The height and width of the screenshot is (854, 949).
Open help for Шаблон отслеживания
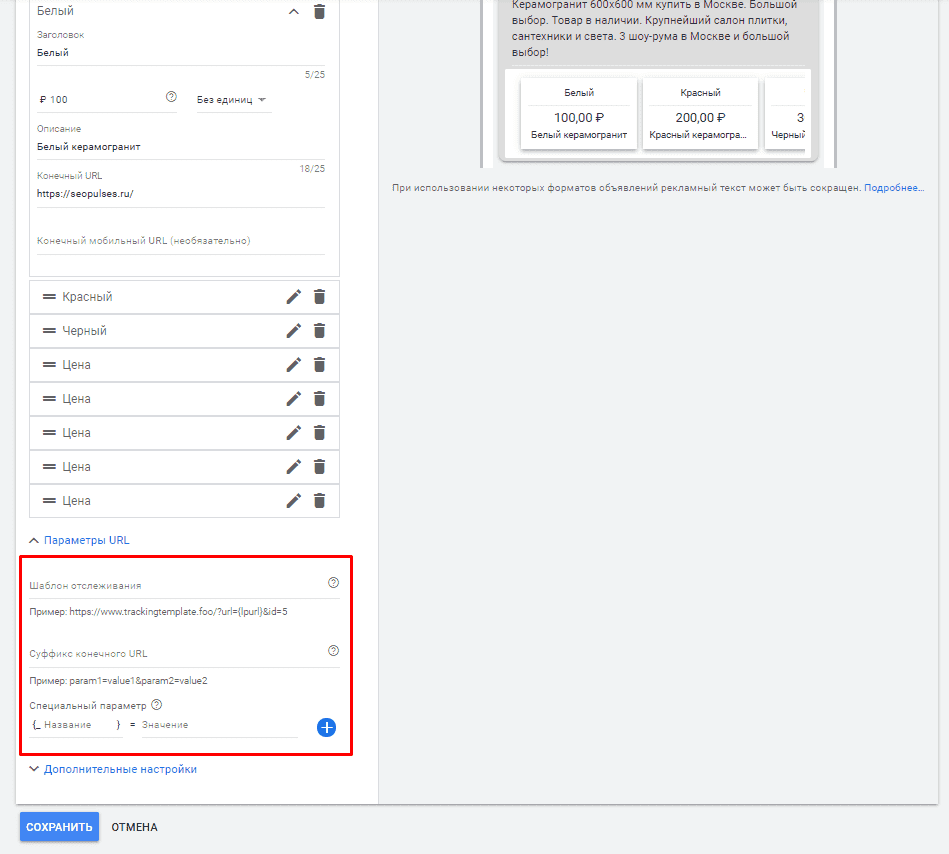pyautogui.click(x=333, y=583)
